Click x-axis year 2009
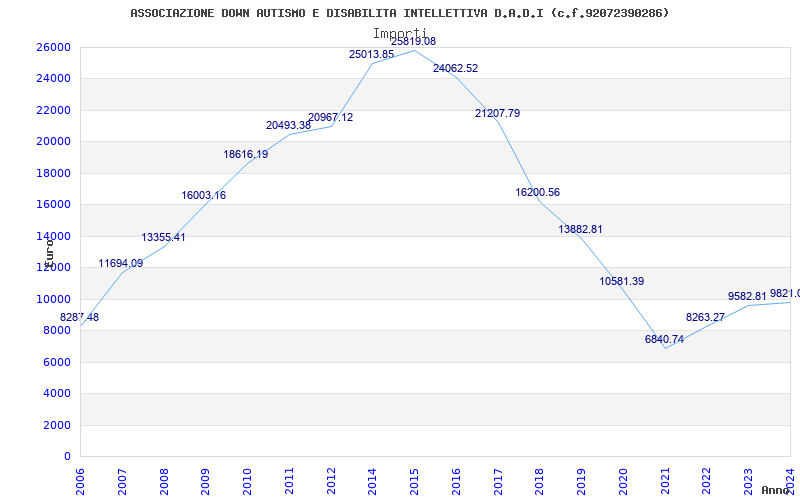This screenshot has width=800, height=500. click(205, 482)
